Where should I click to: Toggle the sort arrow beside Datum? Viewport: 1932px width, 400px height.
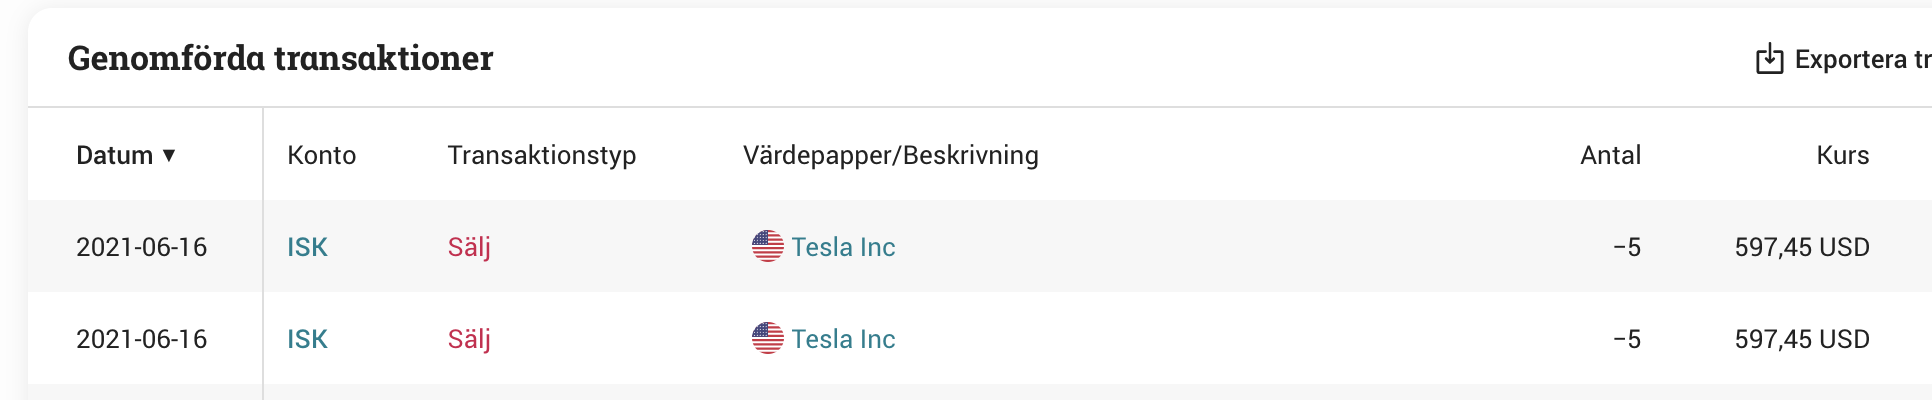169,155
